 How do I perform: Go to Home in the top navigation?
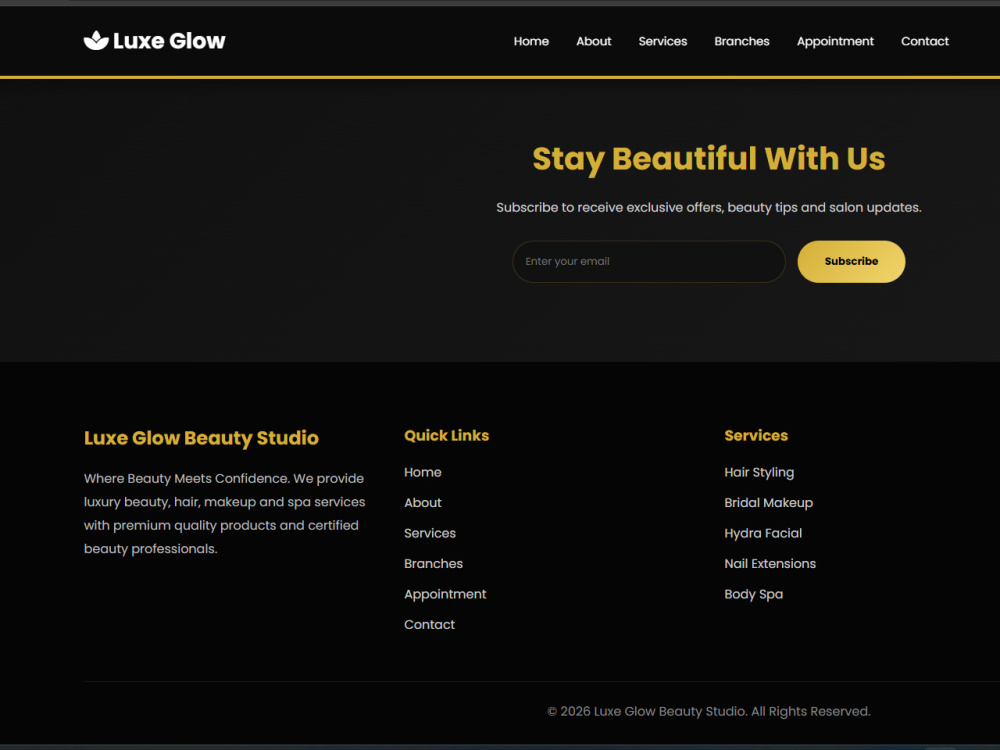(x=531, y=41)
